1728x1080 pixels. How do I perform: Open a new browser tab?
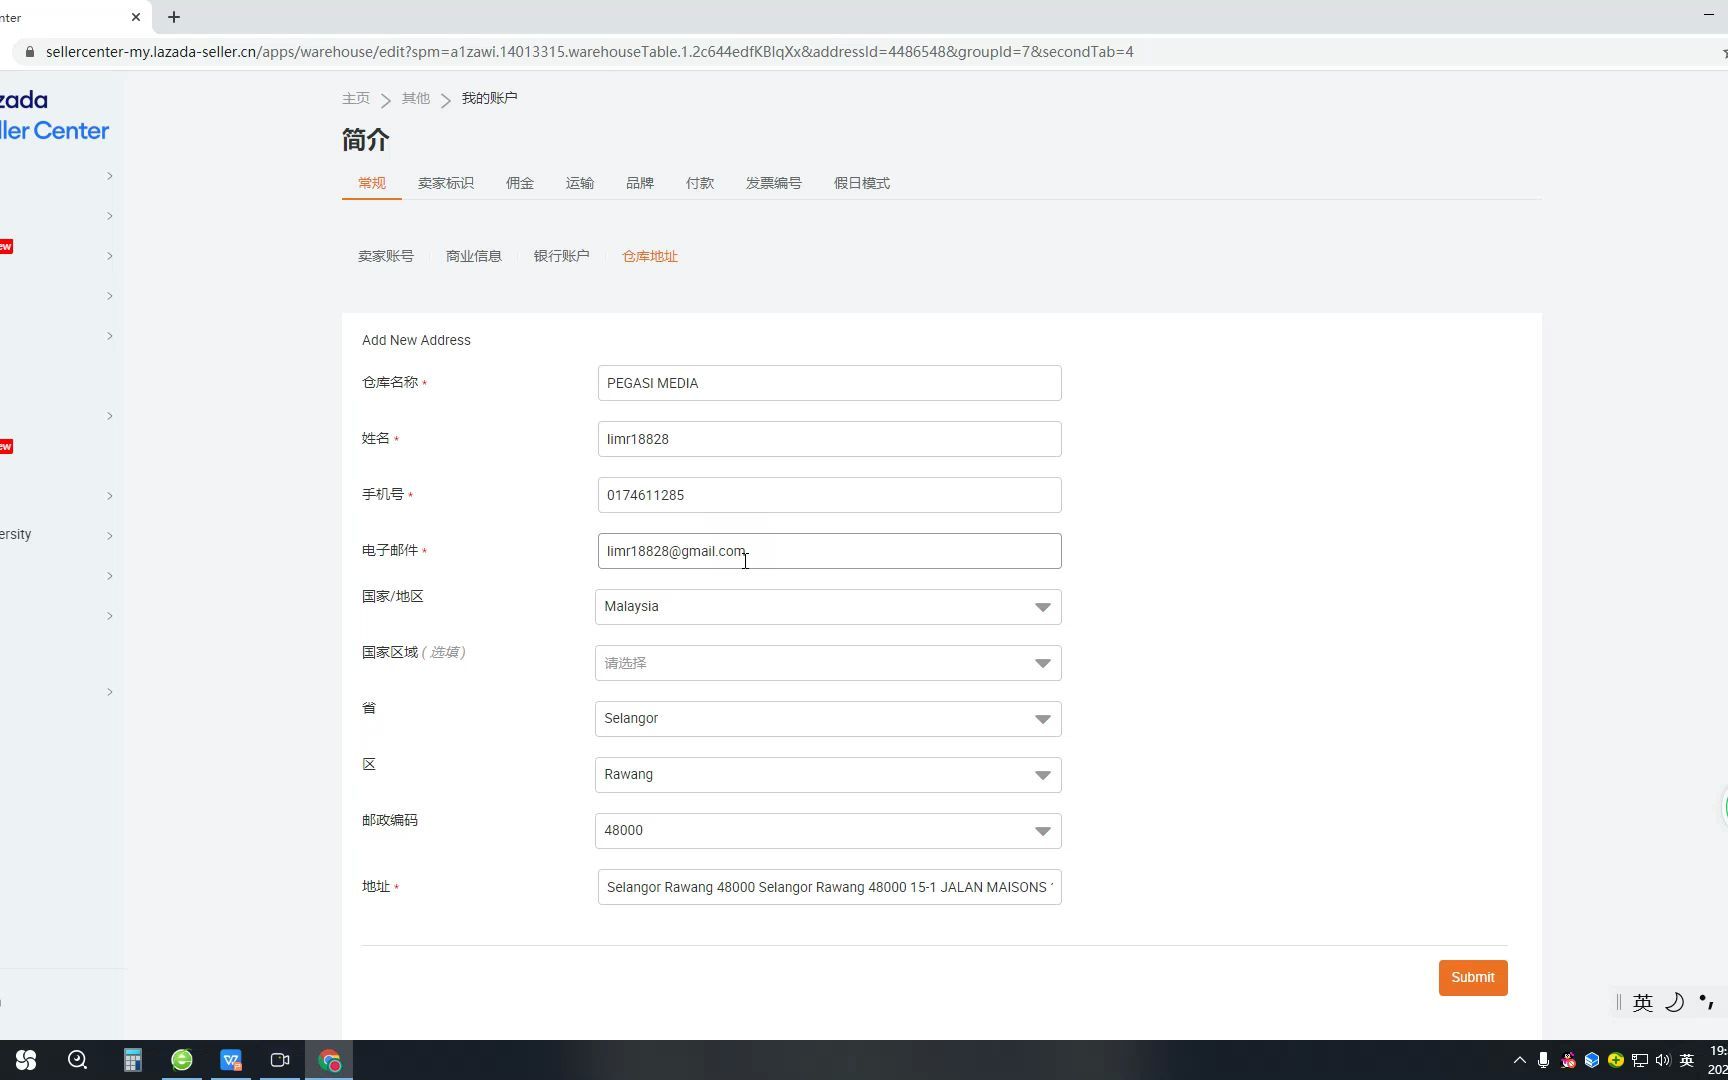(x=174, y=17)
